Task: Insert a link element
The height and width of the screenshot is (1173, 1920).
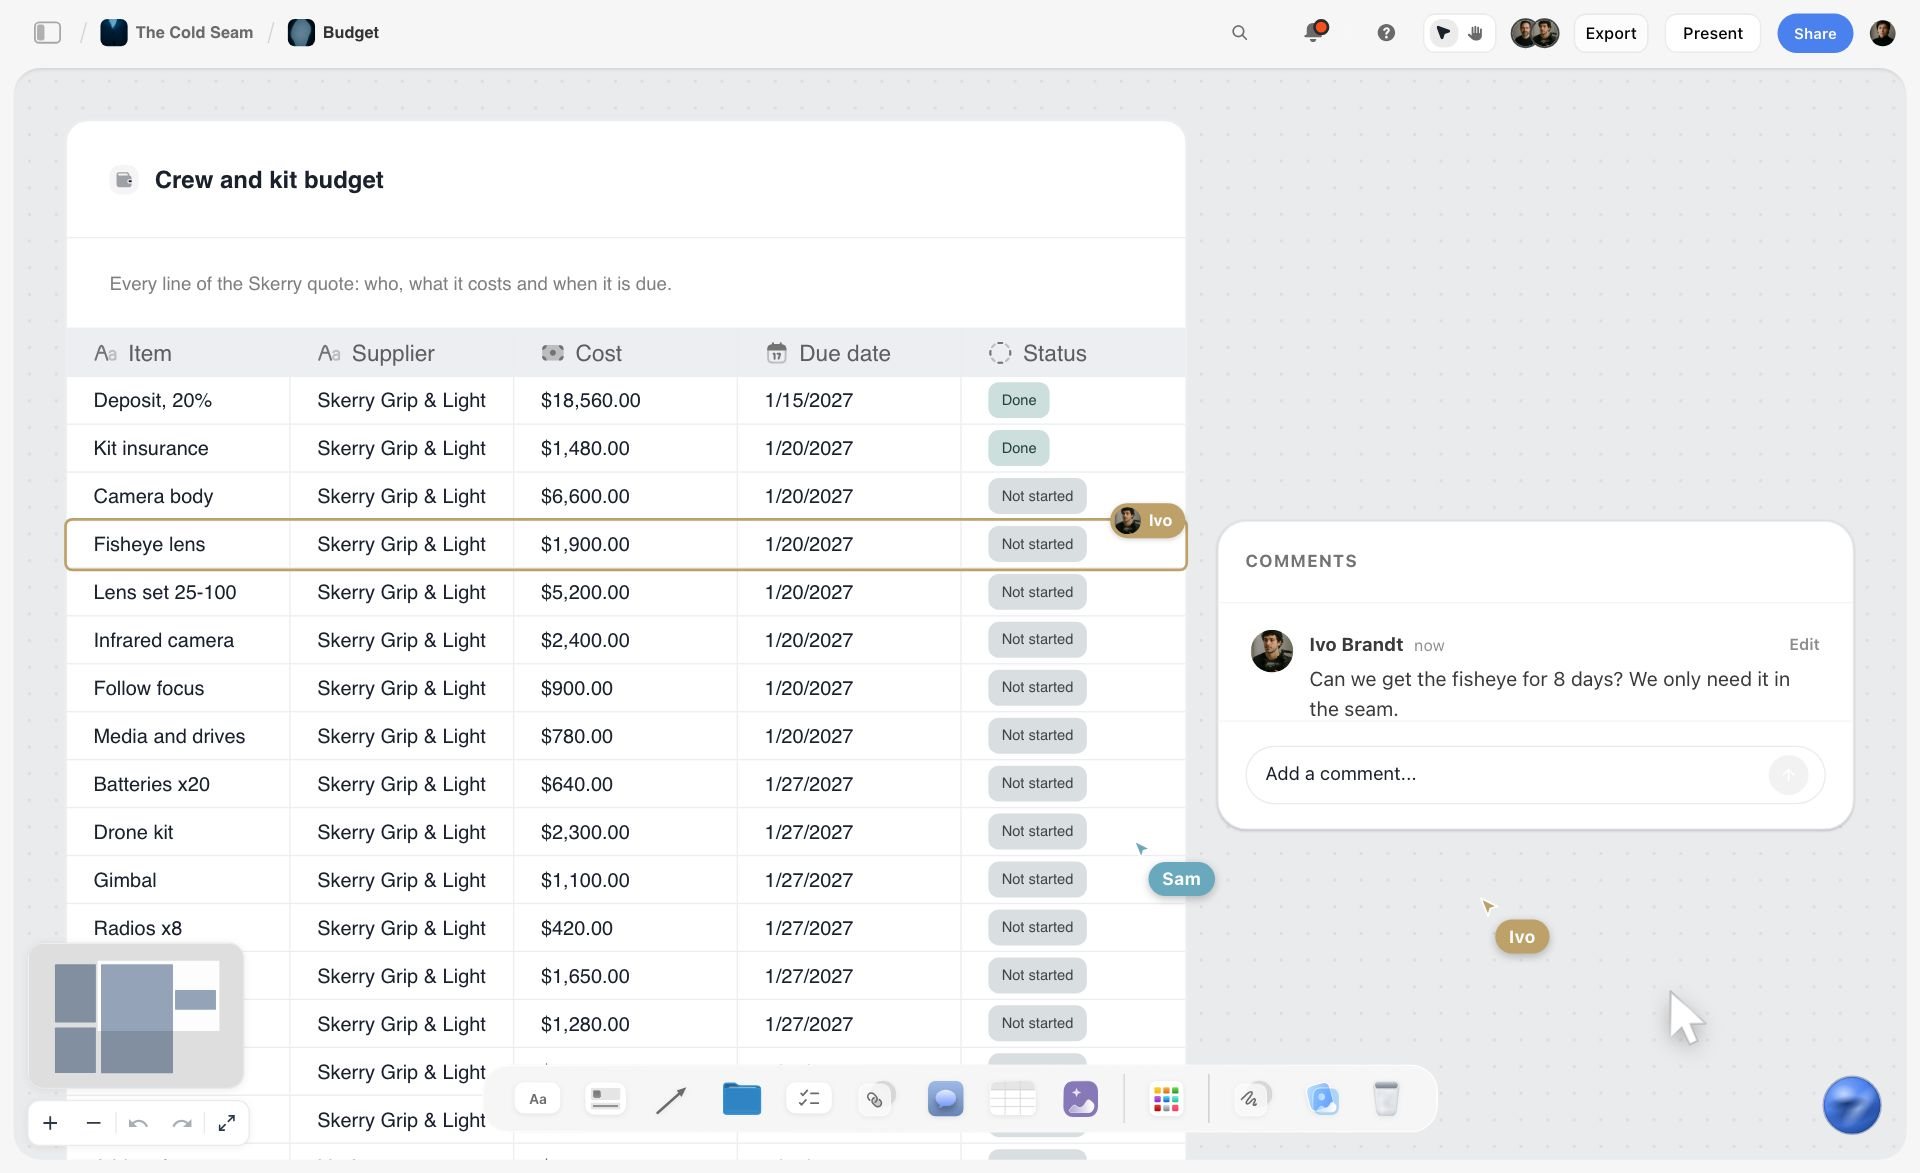Action: point(876,1099)
